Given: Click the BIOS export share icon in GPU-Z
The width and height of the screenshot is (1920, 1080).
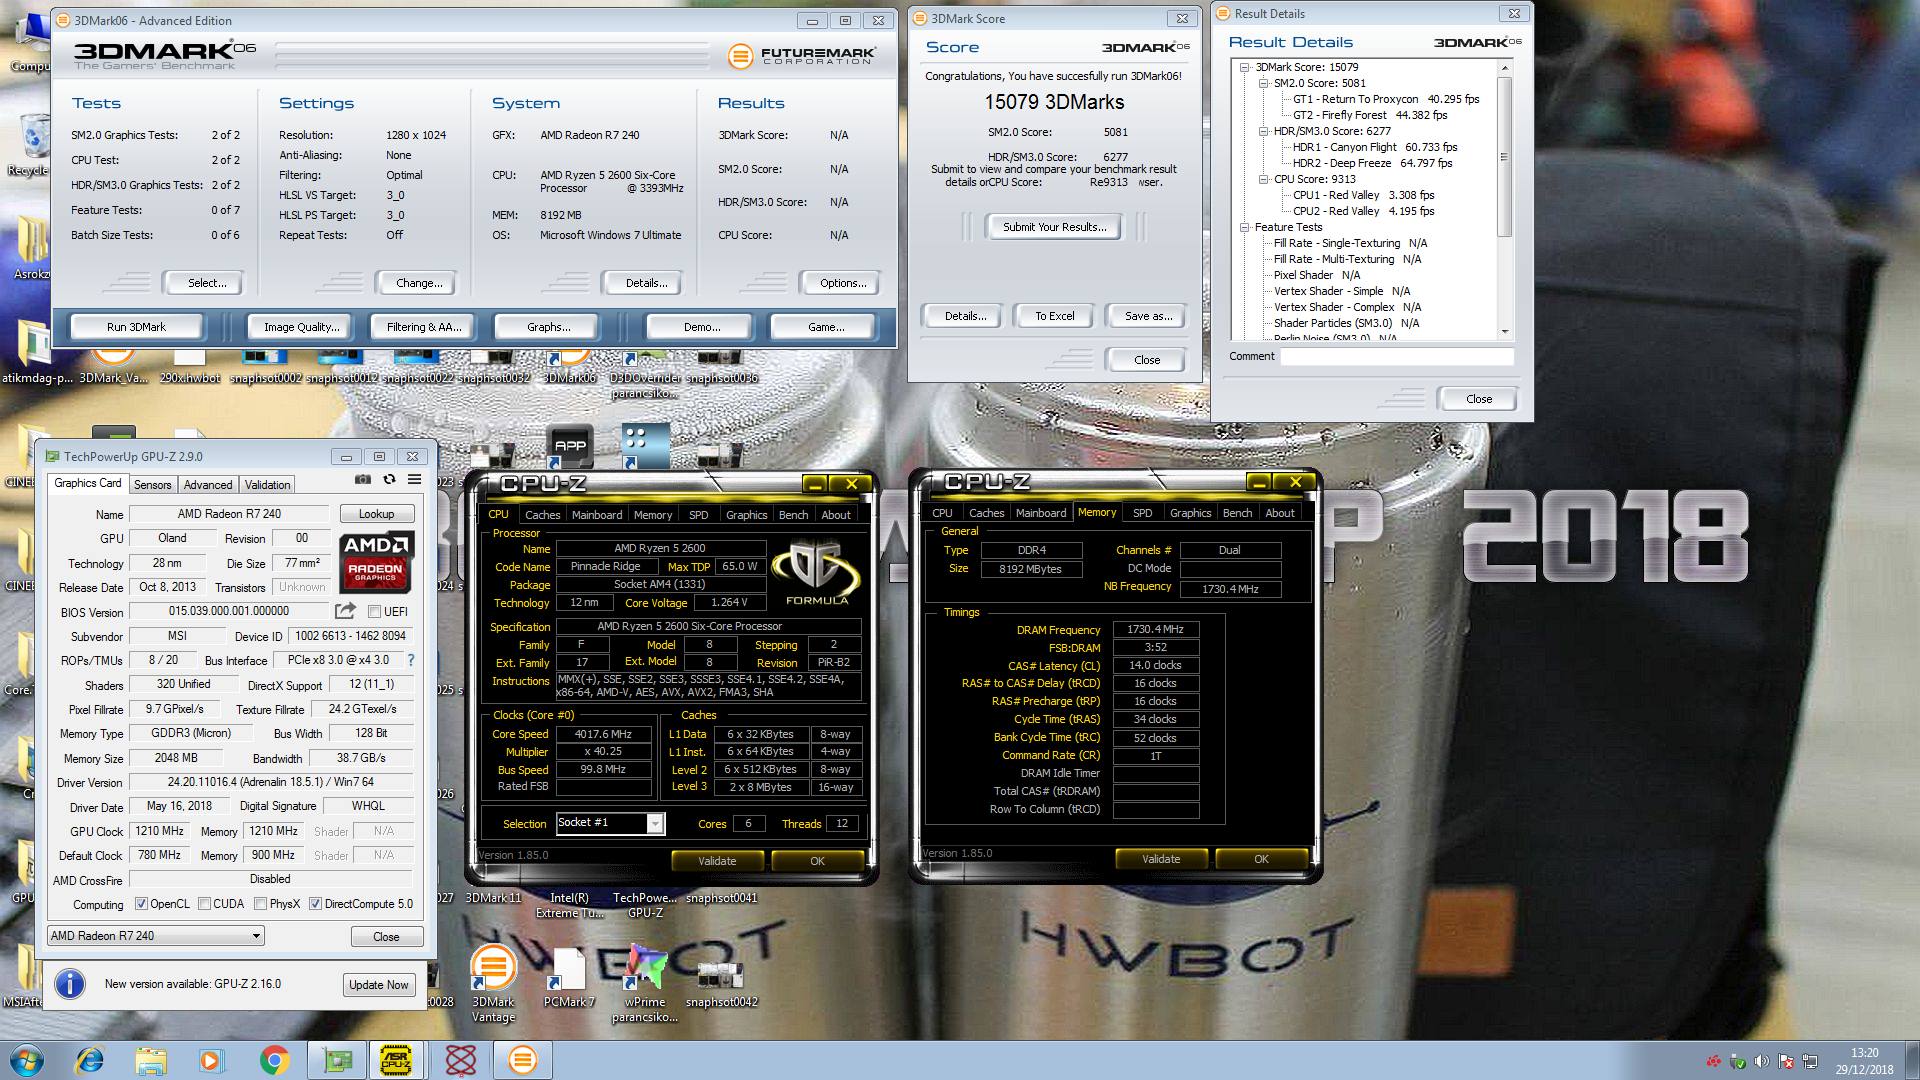Looking at the screenshot, I should [x=345, y=611].
